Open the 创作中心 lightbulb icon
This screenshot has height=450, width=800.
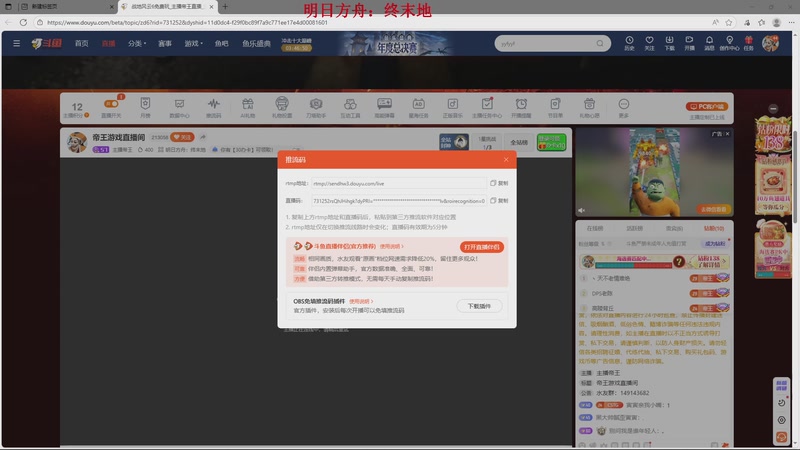pos(730,43)
